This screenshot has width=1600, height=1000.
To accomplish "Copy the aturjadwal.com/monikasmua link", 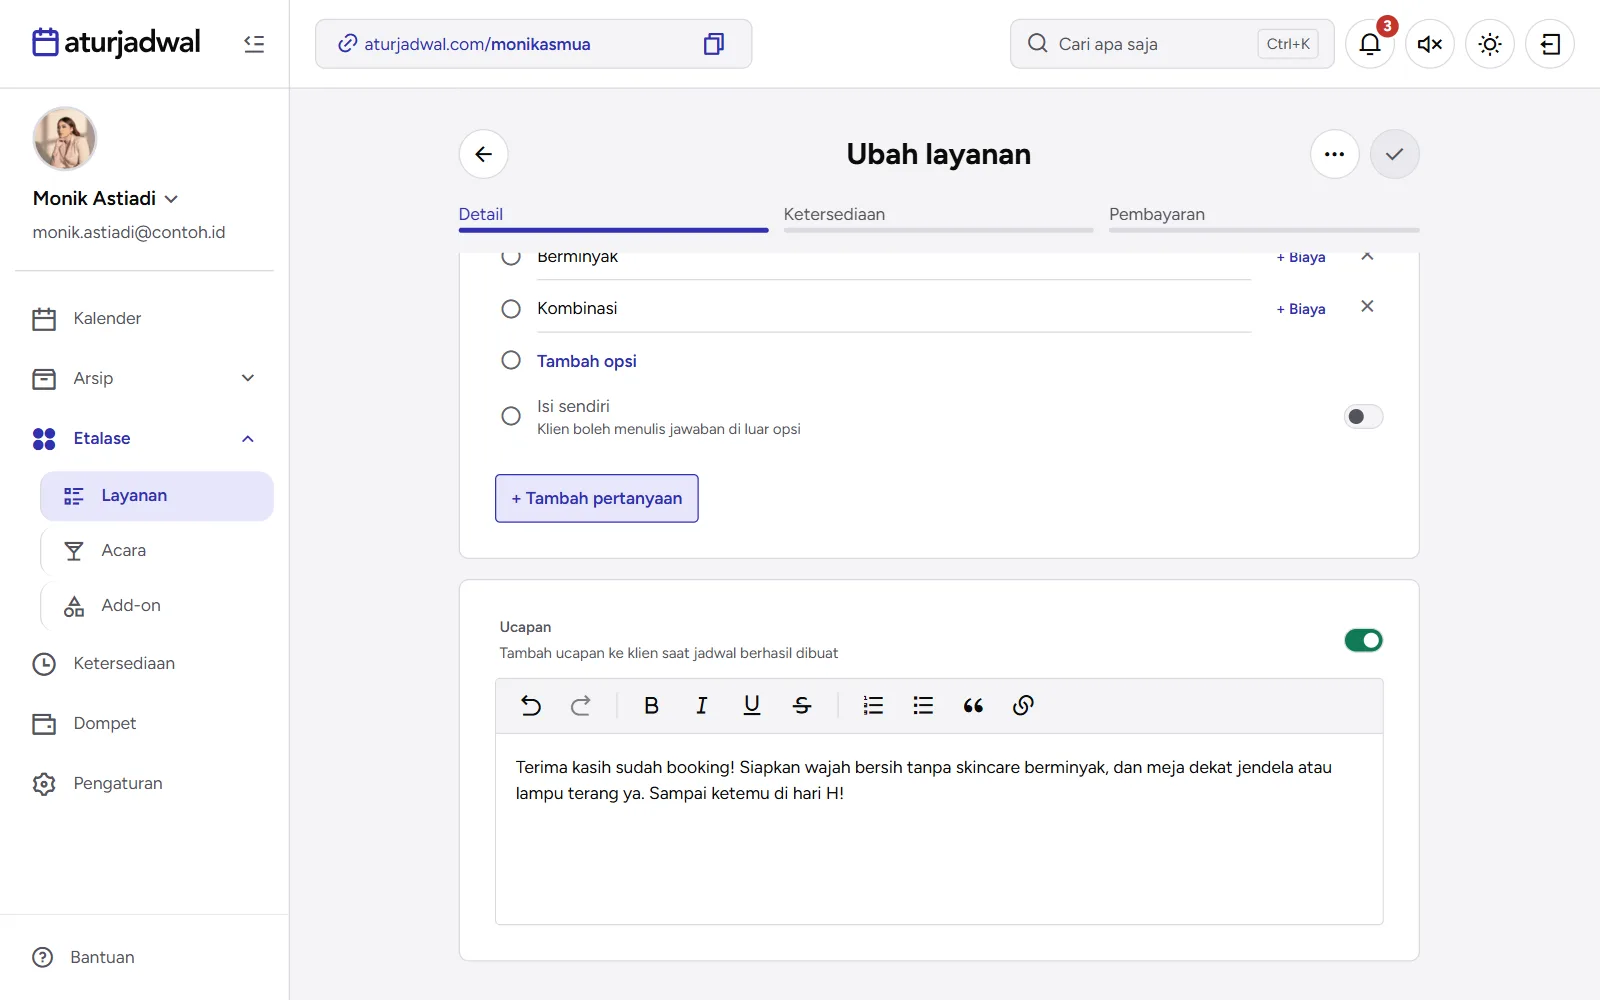I will [x=713, y=44].
